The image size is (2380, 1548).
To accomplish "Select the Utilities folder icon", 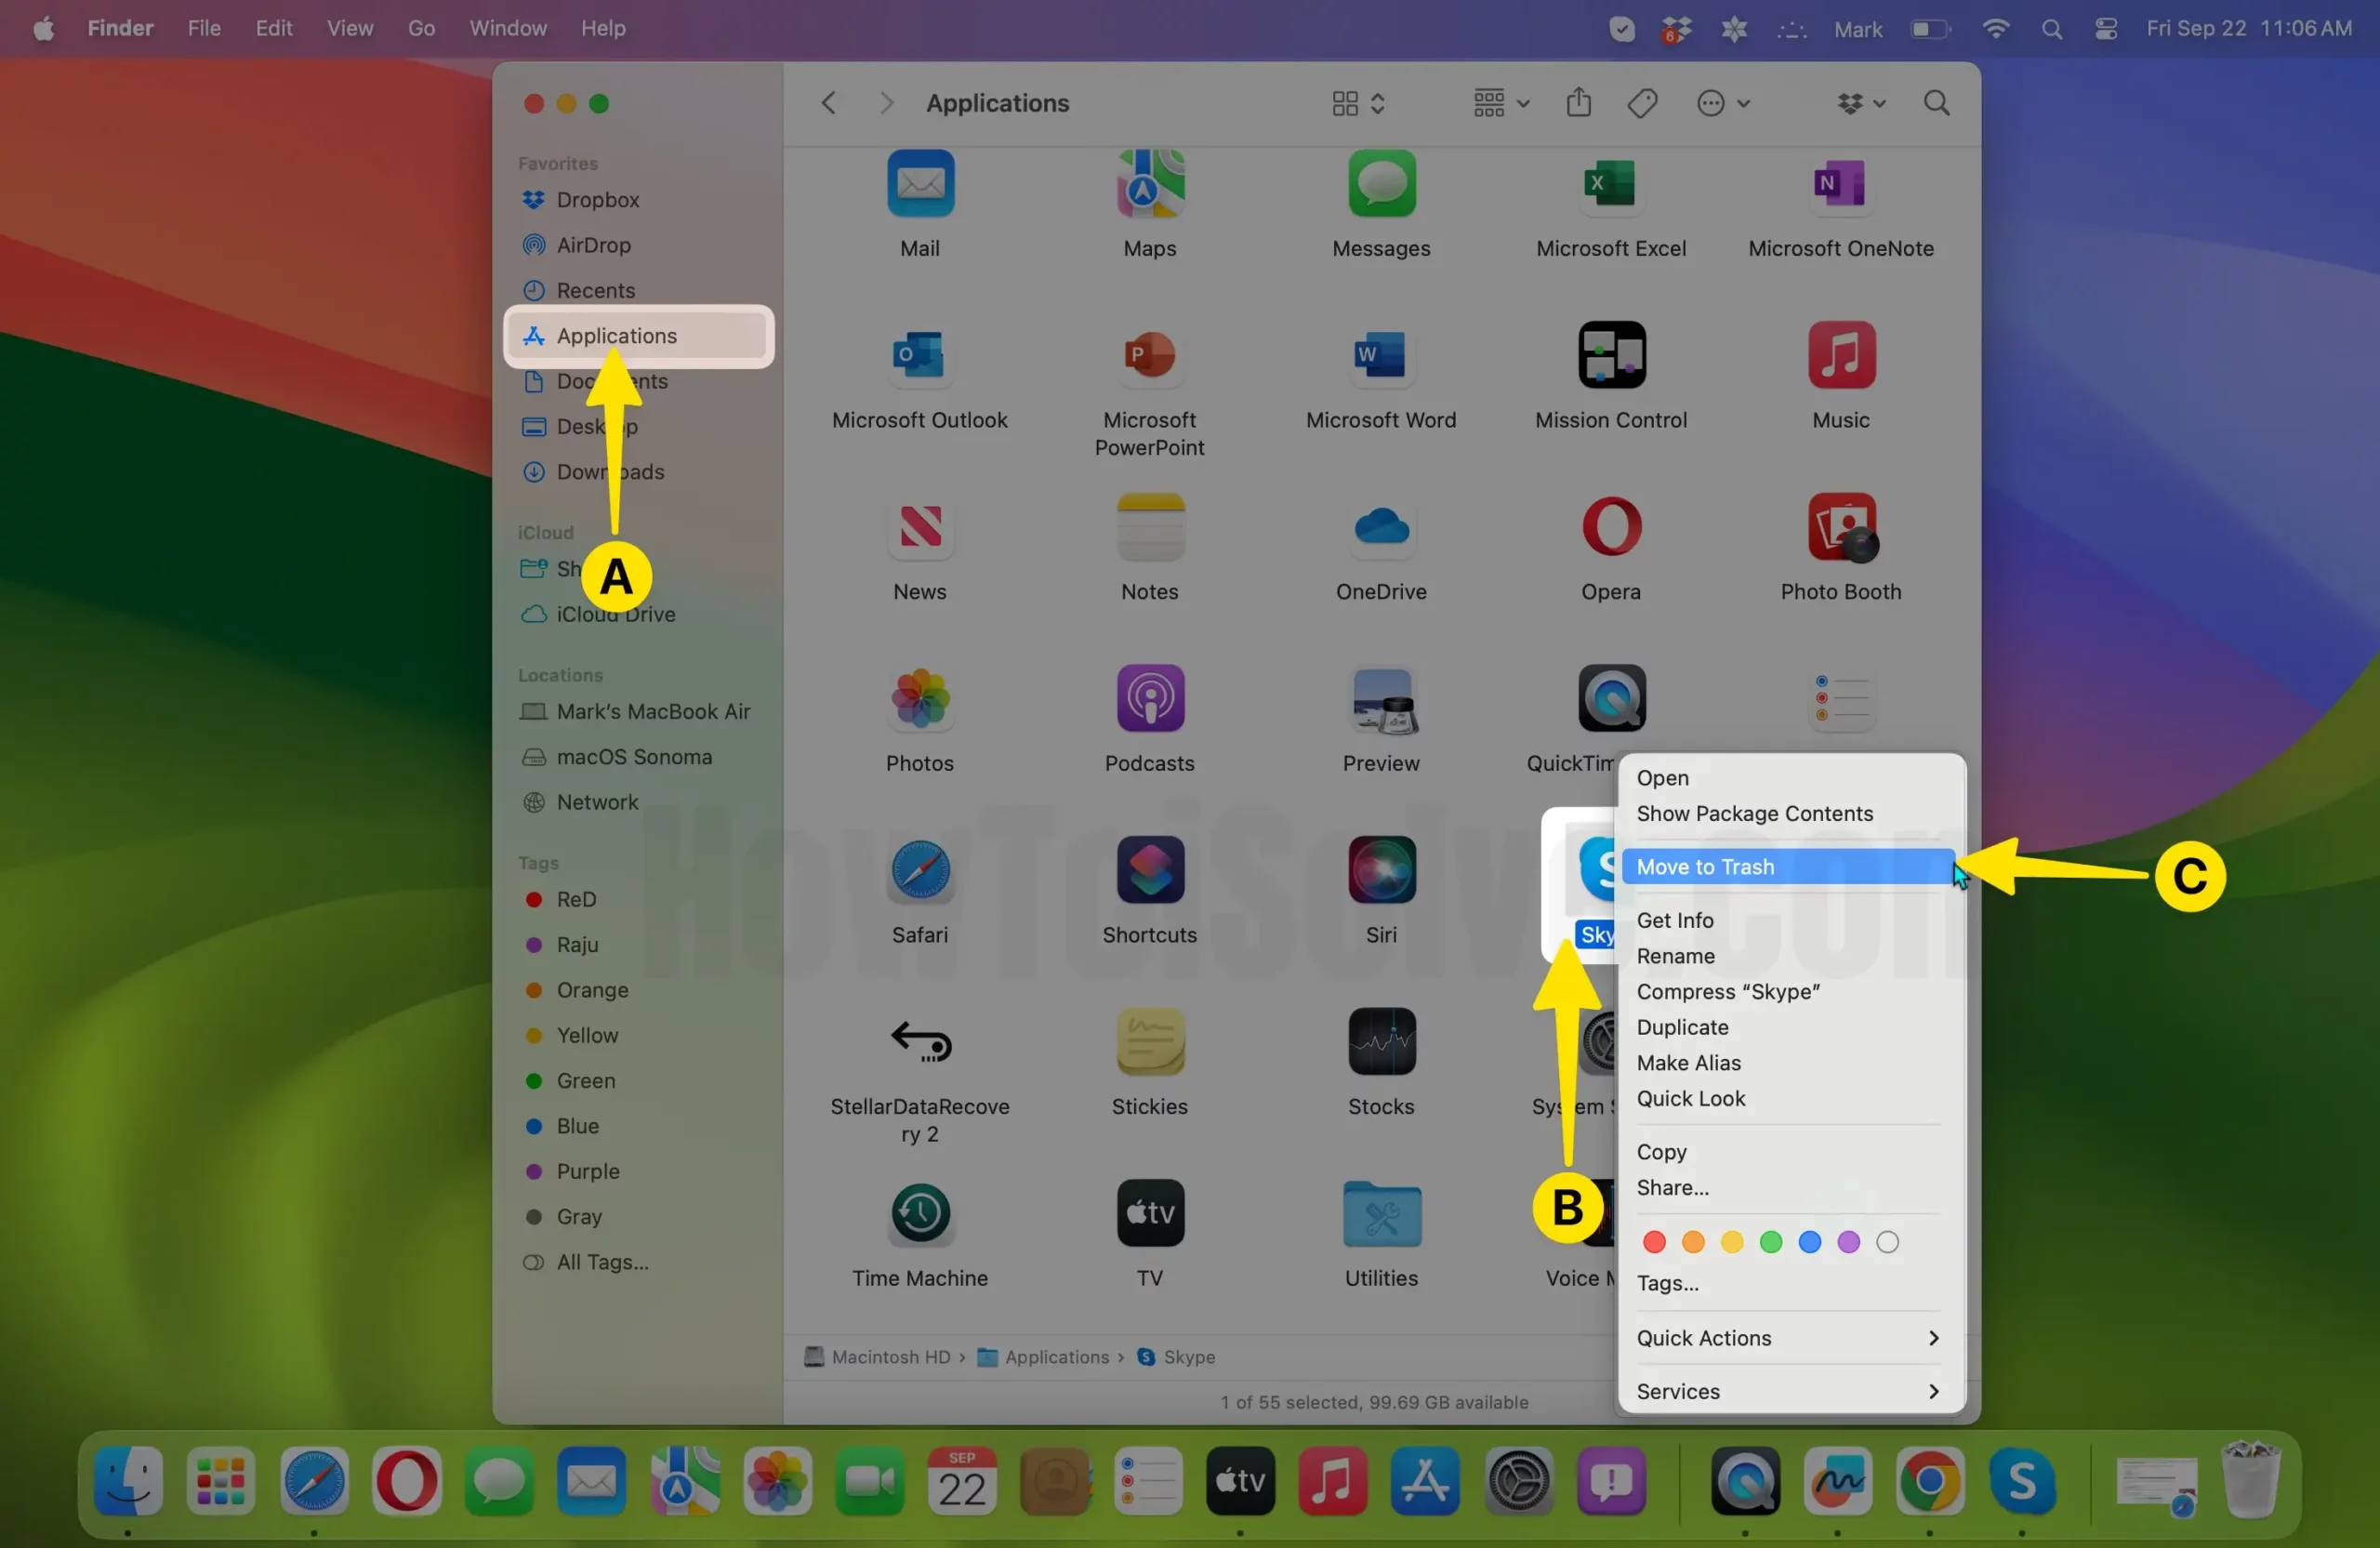I will pyautogui.click(x=1381, y=1213).
